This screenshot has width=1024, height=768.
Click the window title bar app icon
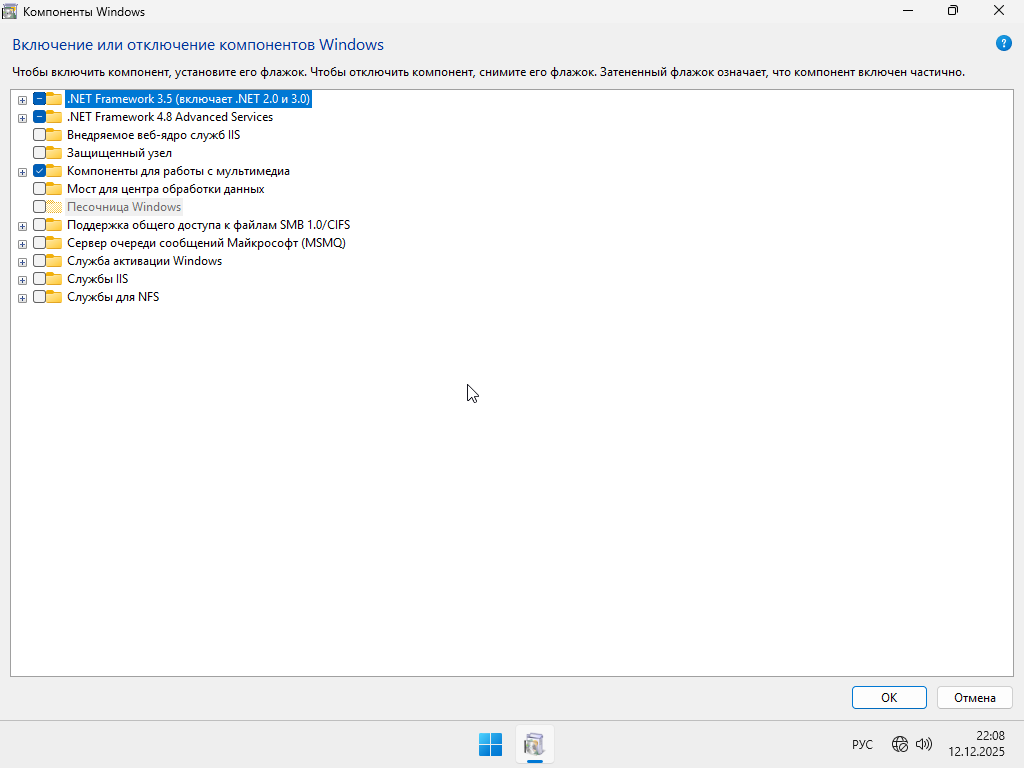(x=11, y=11)
